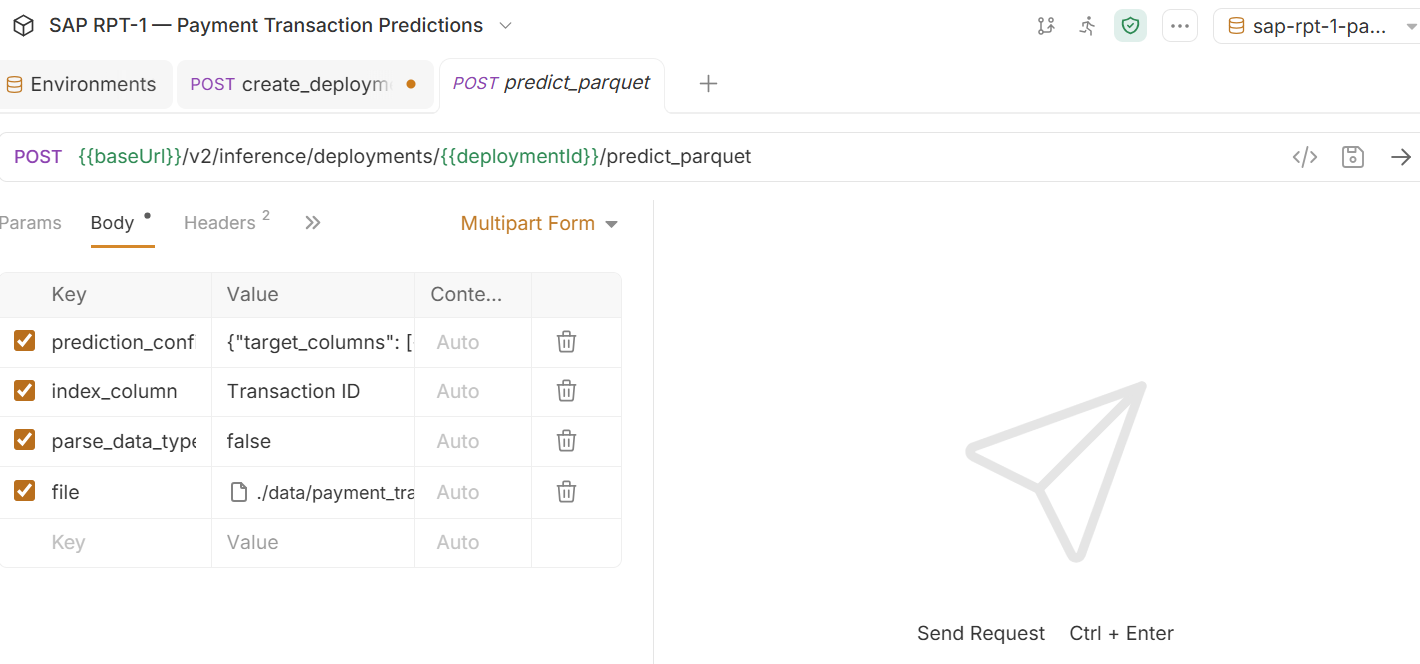
Task: Click the green shield icon
Action: pos(1130,26)
